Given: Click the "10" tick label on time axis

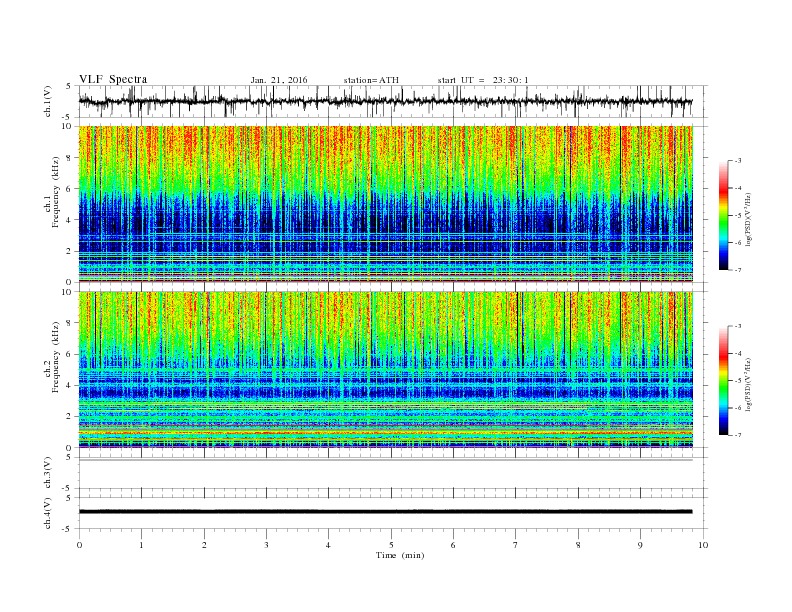Looking at the screenshot, I should coord(703,545).
